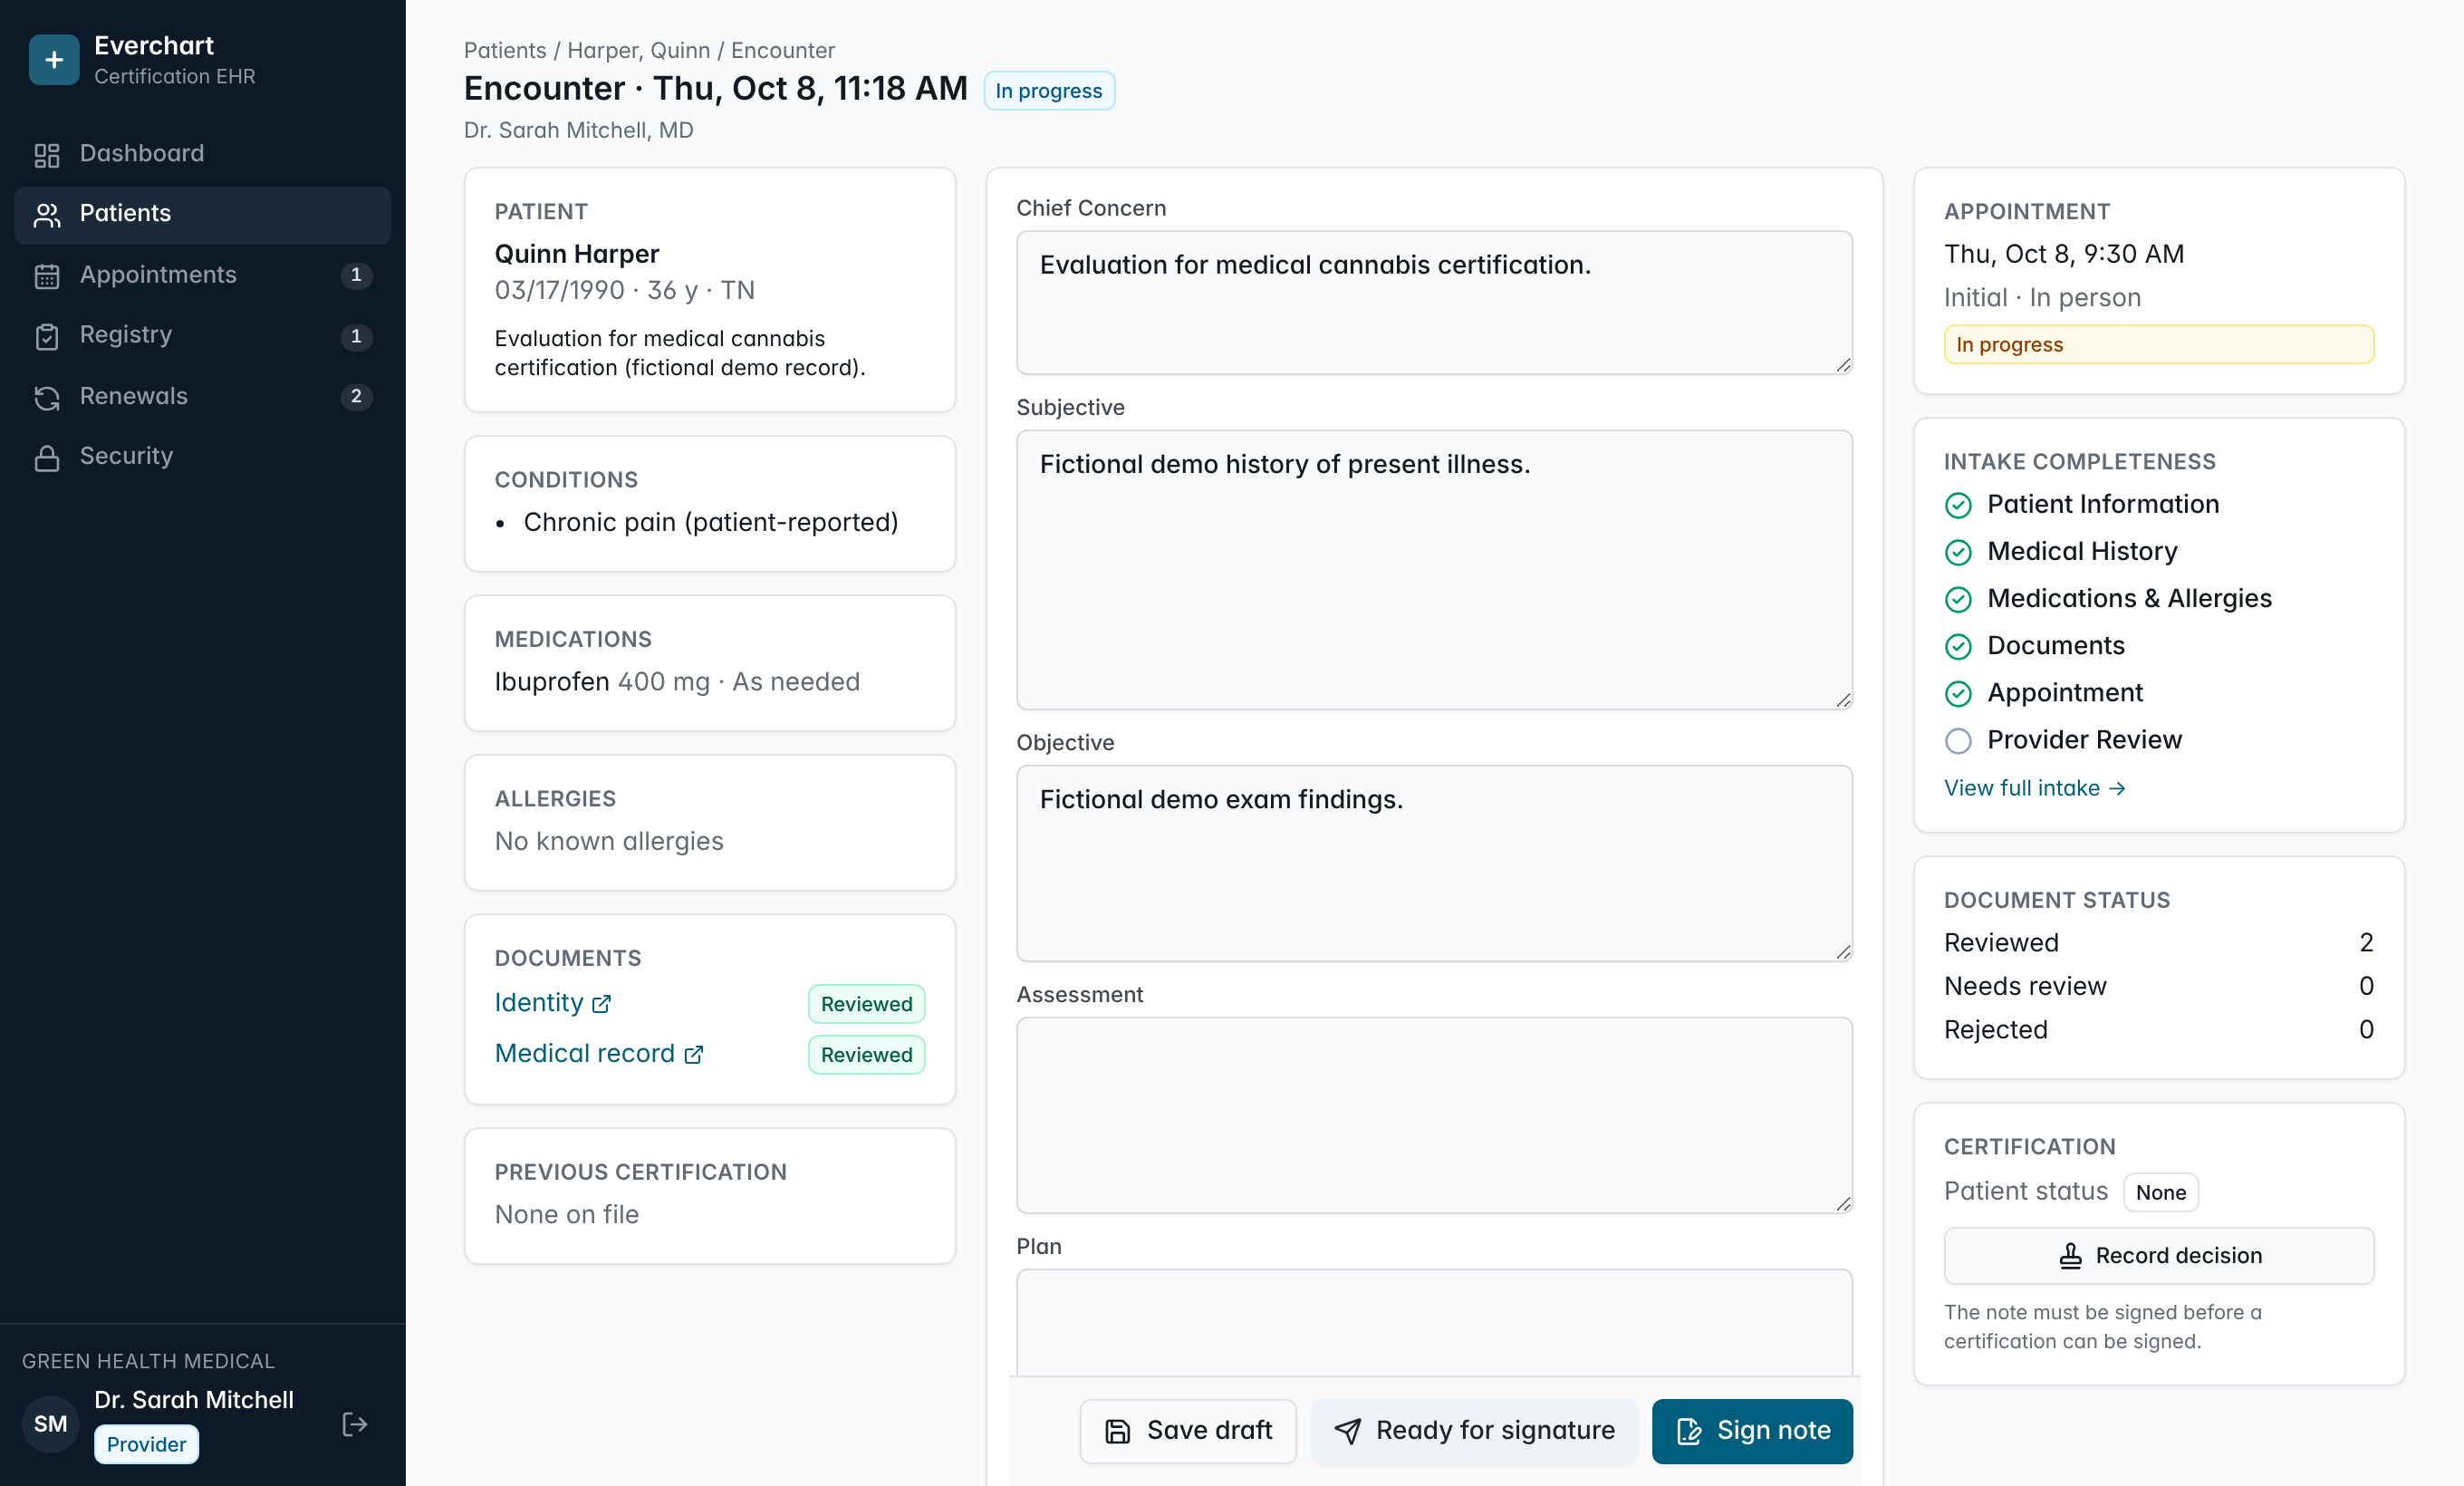Mark note Ready for signature

[x=1474, y=1431]
